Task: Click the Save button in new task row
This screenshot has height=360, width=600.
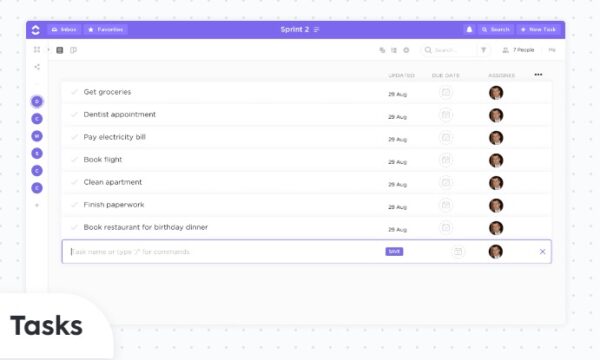Action: click(394, 252)
